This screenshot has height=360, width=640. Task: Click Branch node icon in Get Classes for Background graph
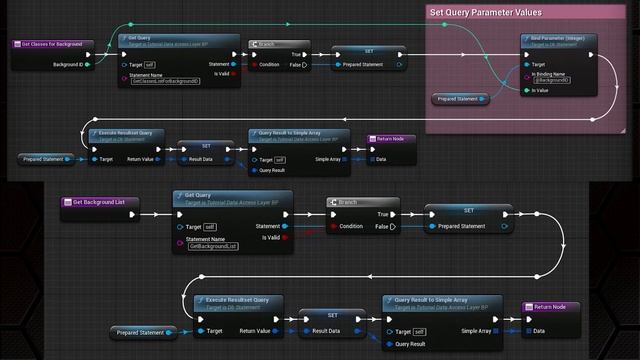[253, 44]
